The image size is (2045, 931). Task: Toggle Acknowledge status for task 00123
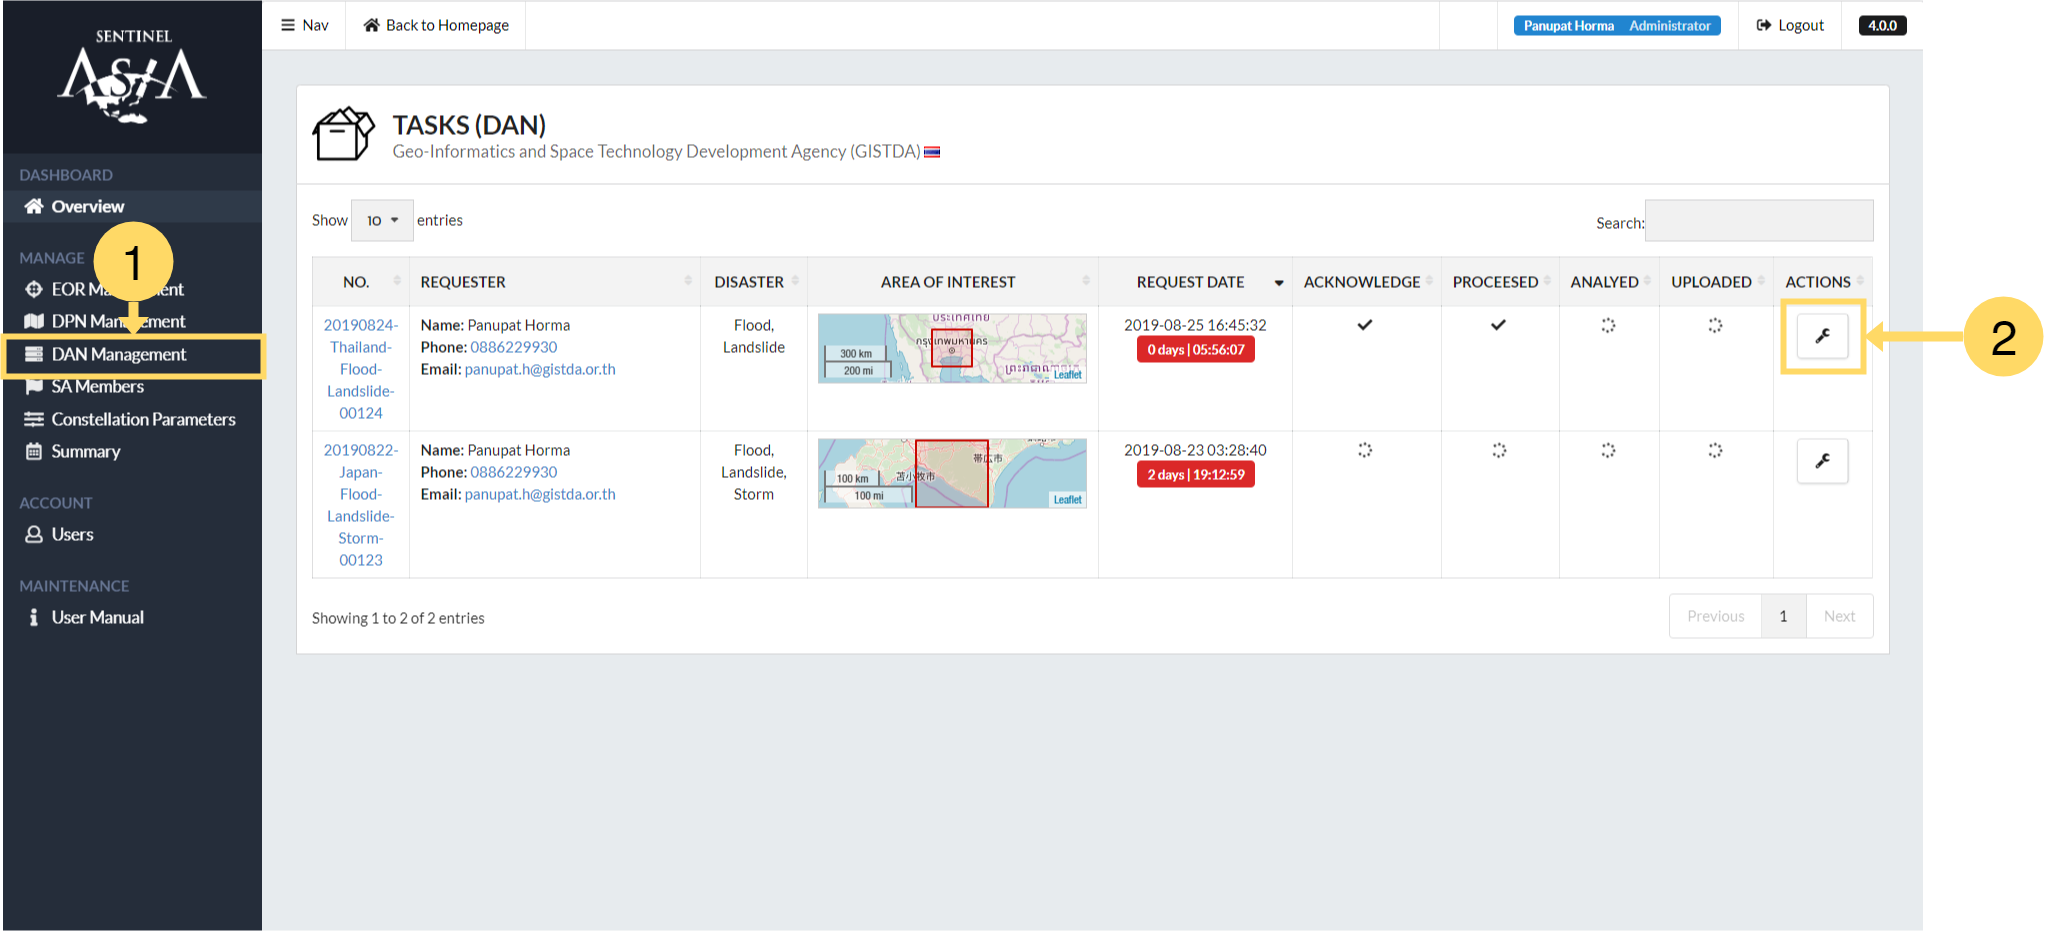tap(1364, 450)
